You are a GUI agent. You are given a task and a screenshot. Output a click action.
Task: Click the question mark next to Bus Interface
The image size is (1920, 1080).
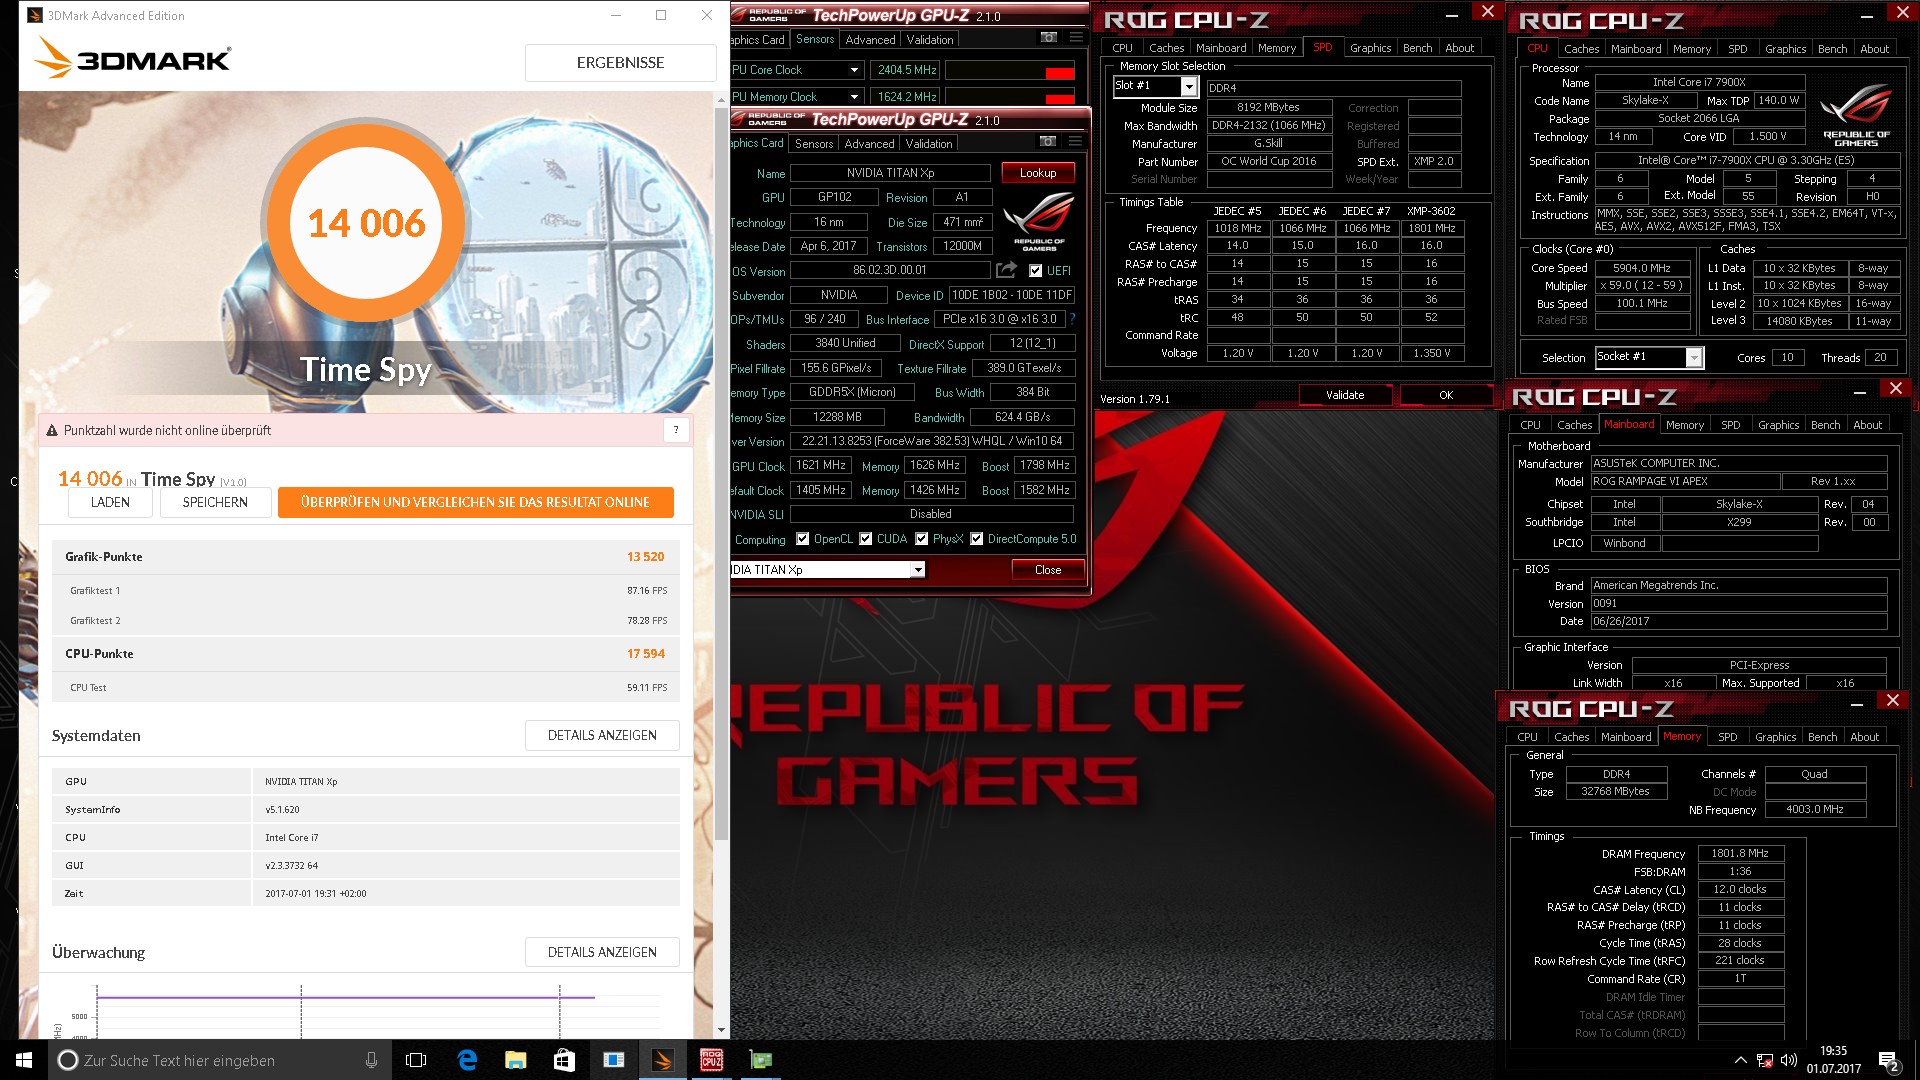[x=1073, y=319]
